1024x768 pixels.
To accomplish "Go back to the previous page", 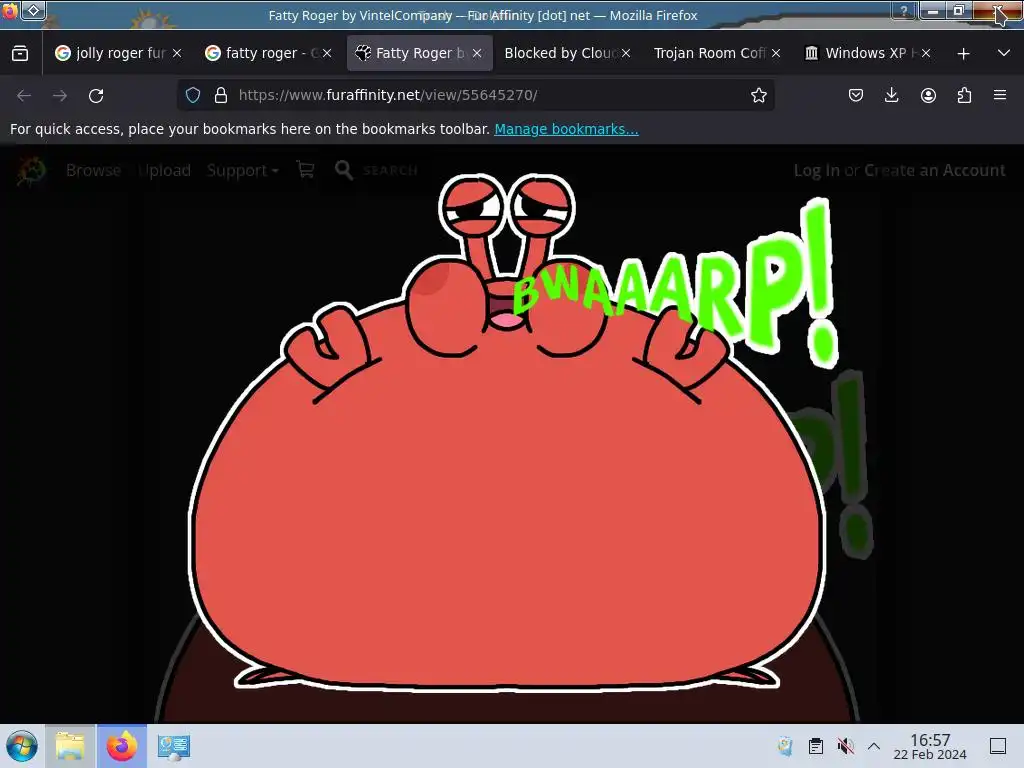I will 24,95.
